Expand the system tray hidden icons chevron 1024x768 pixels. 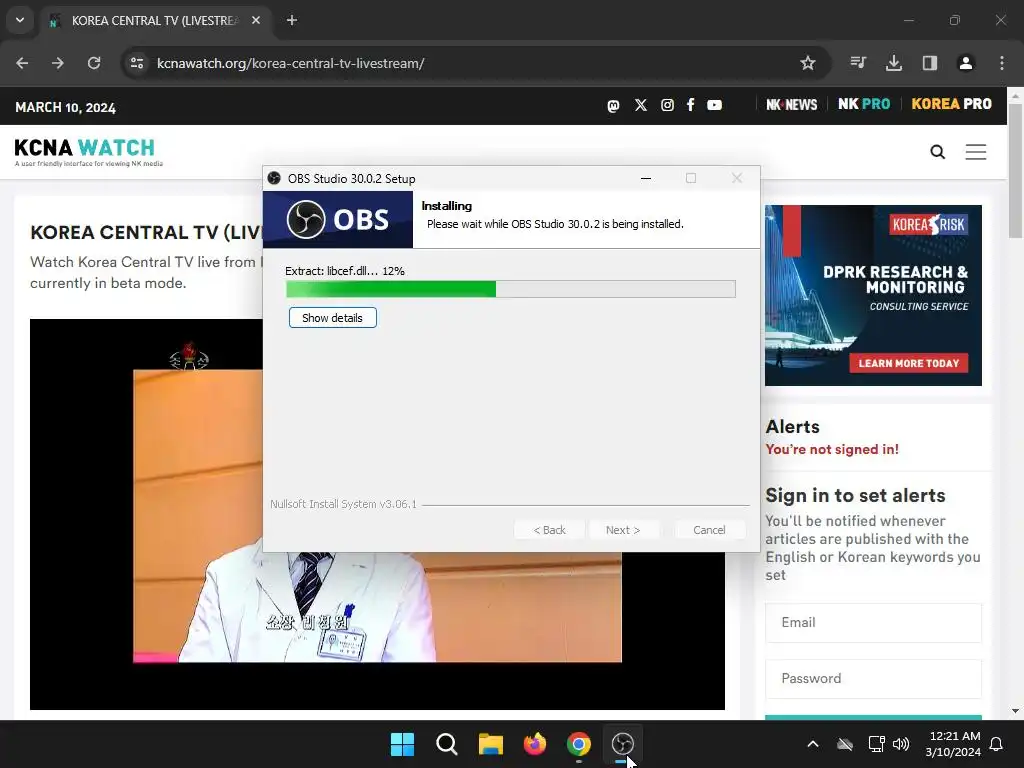(x=813, y=744)
